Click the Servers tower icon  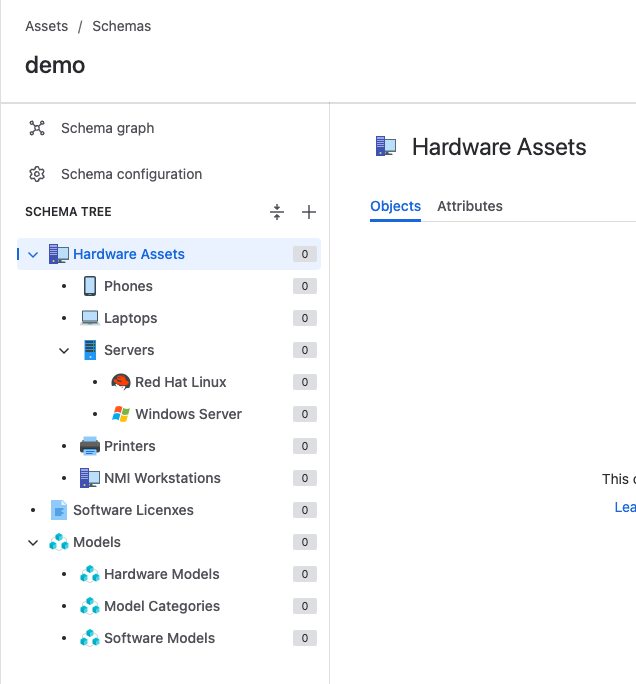click(90, 350)
